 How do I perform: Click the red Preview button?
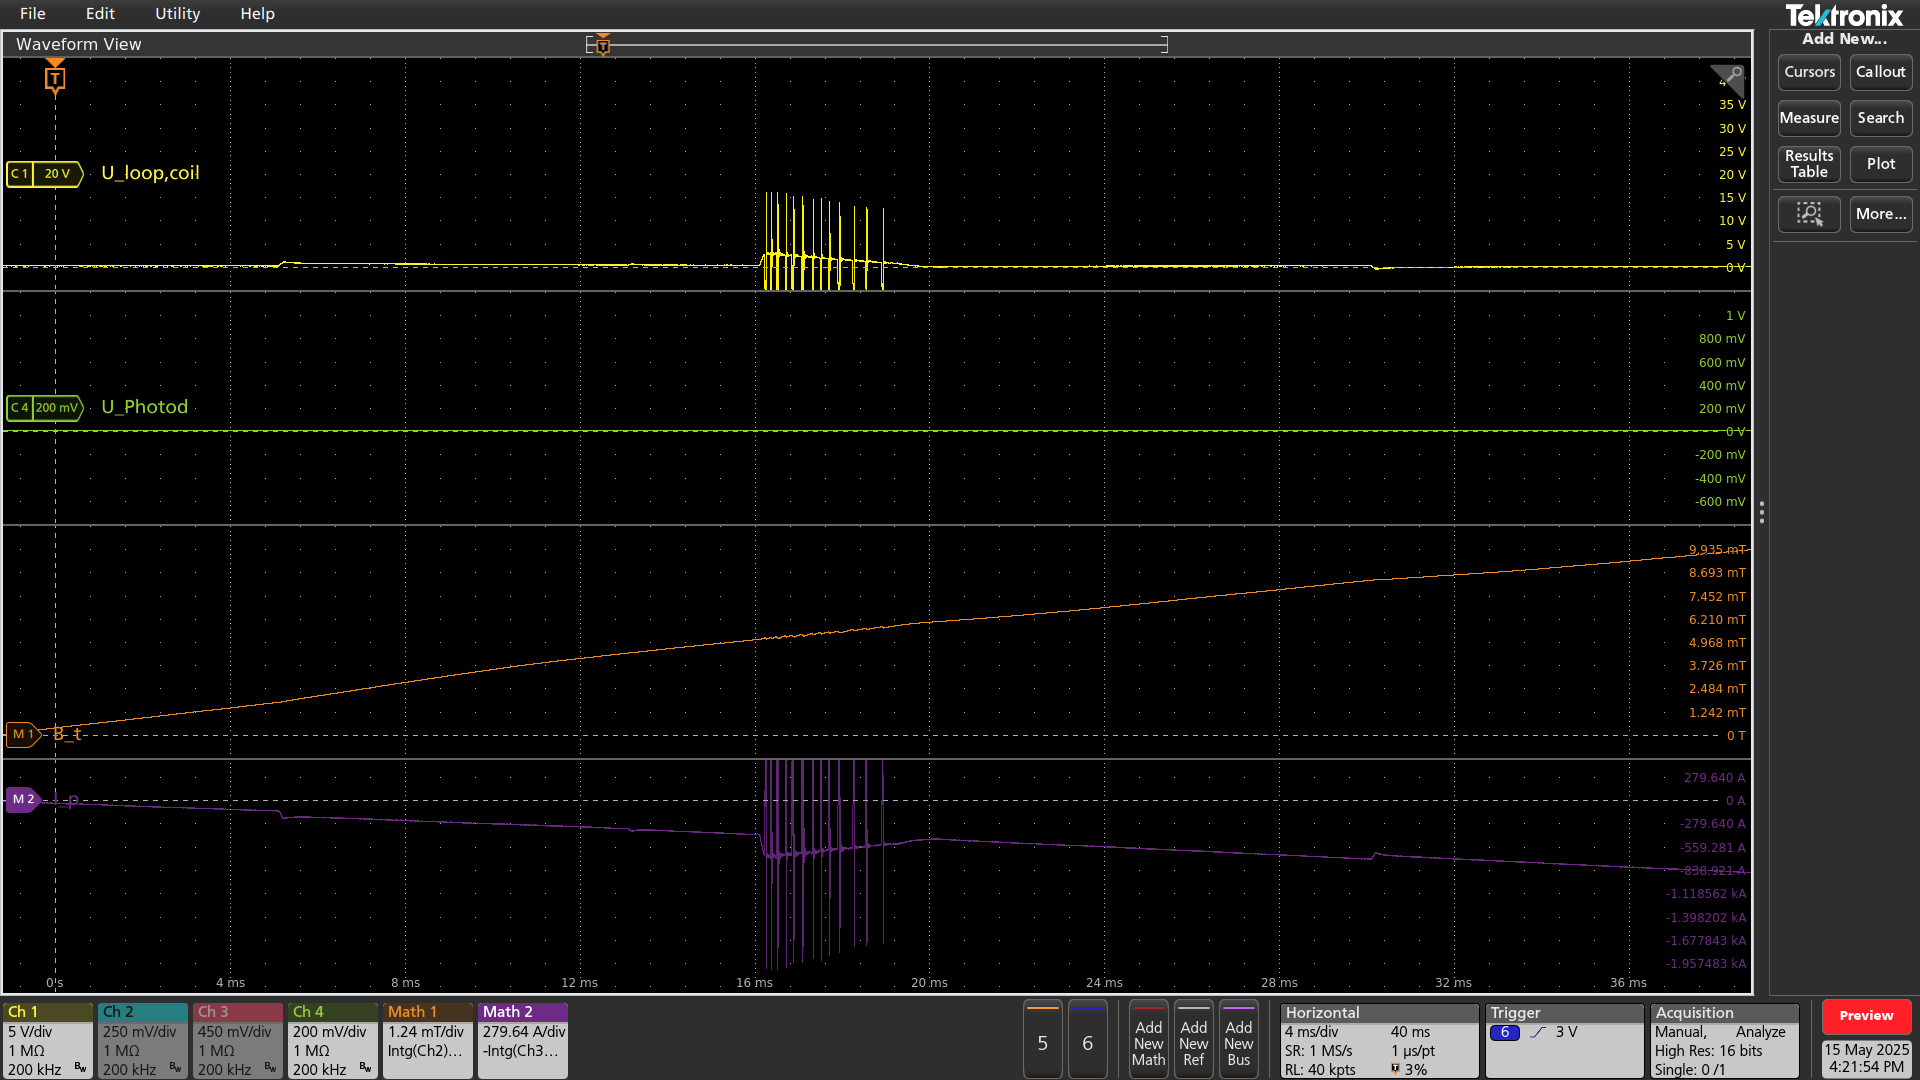pos(1865,1016)
